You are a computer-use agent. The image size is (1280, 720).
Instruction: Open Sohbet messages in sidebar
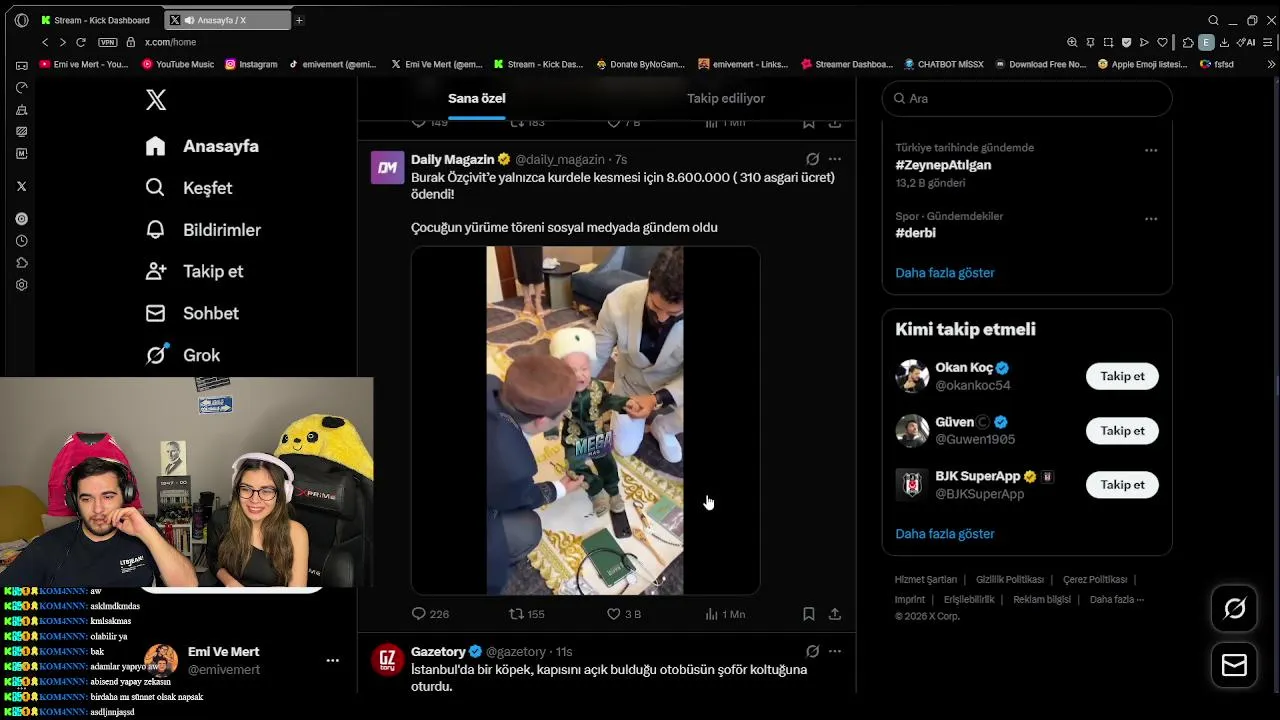click(156, 313)
